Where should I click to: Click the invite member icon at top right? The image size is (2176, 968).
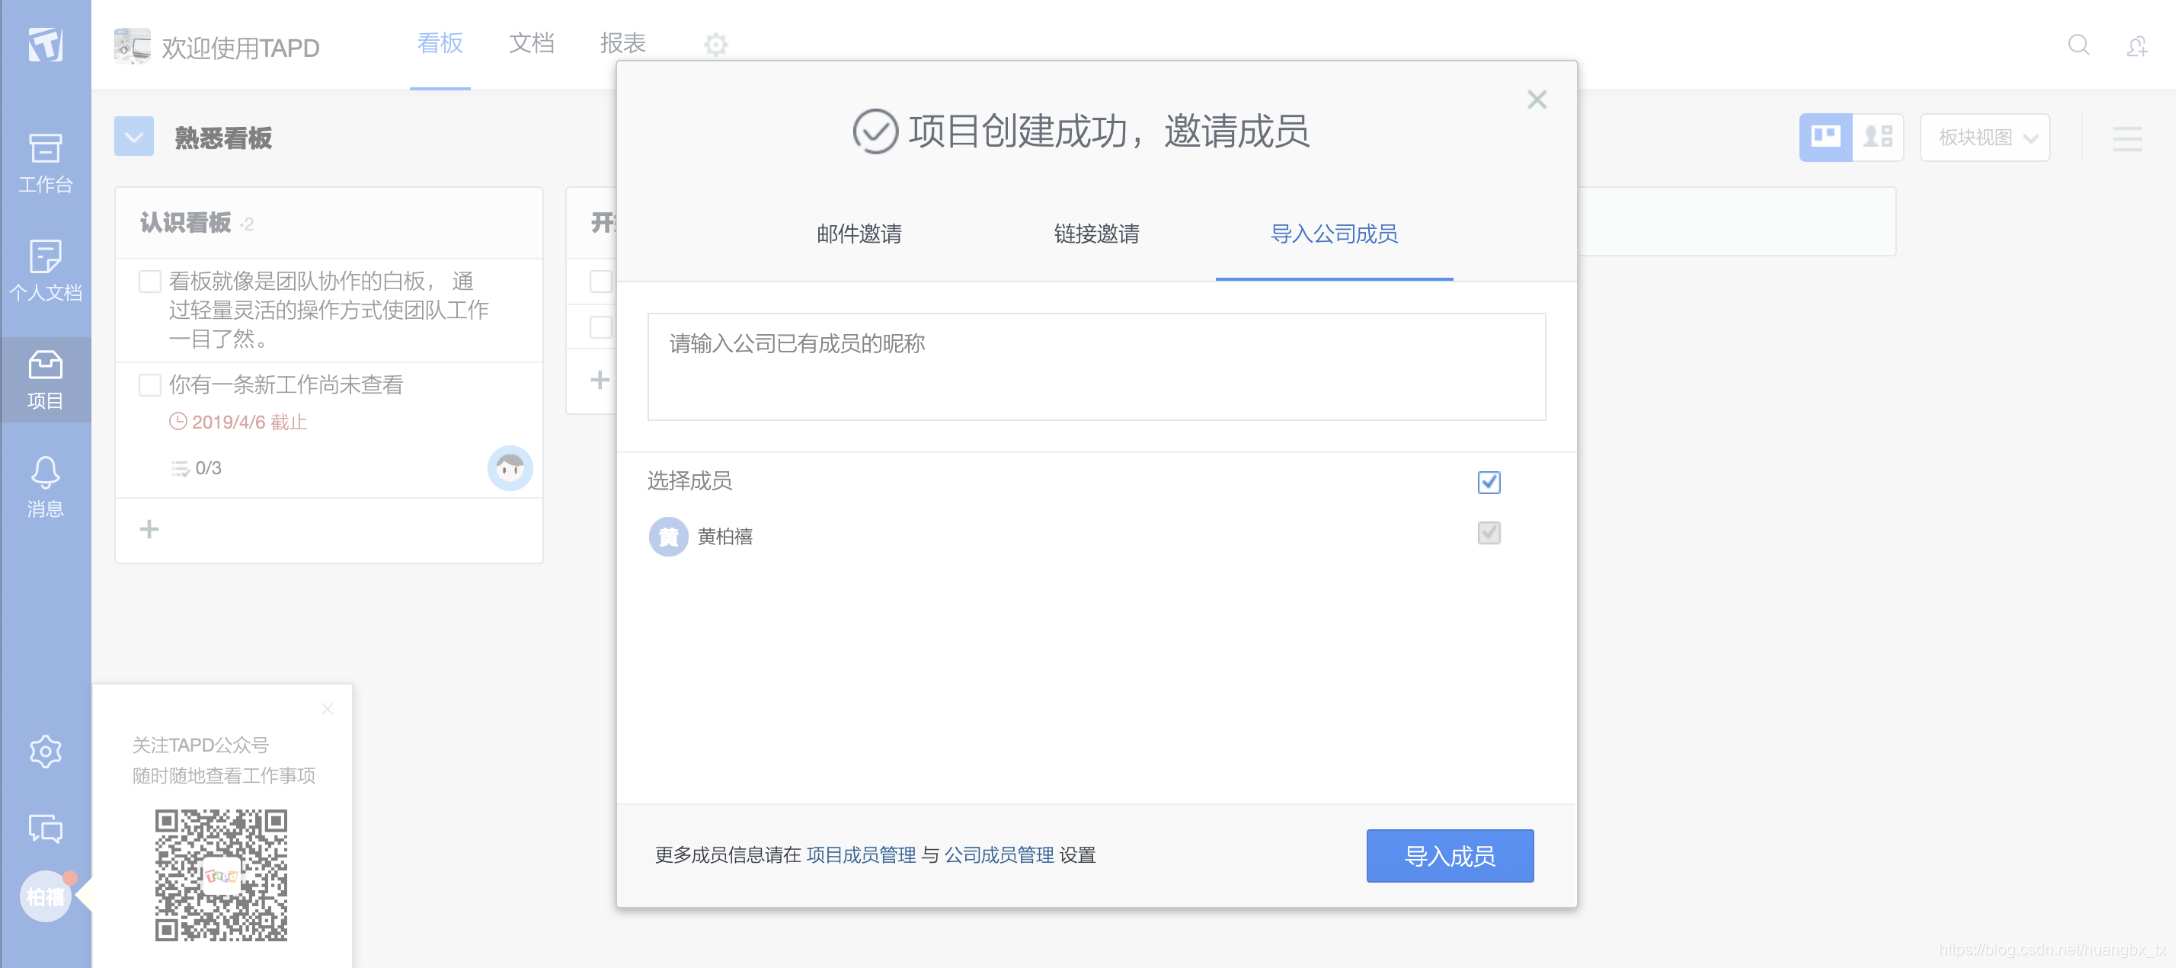pyautogui.click(x=2137, y=46)
